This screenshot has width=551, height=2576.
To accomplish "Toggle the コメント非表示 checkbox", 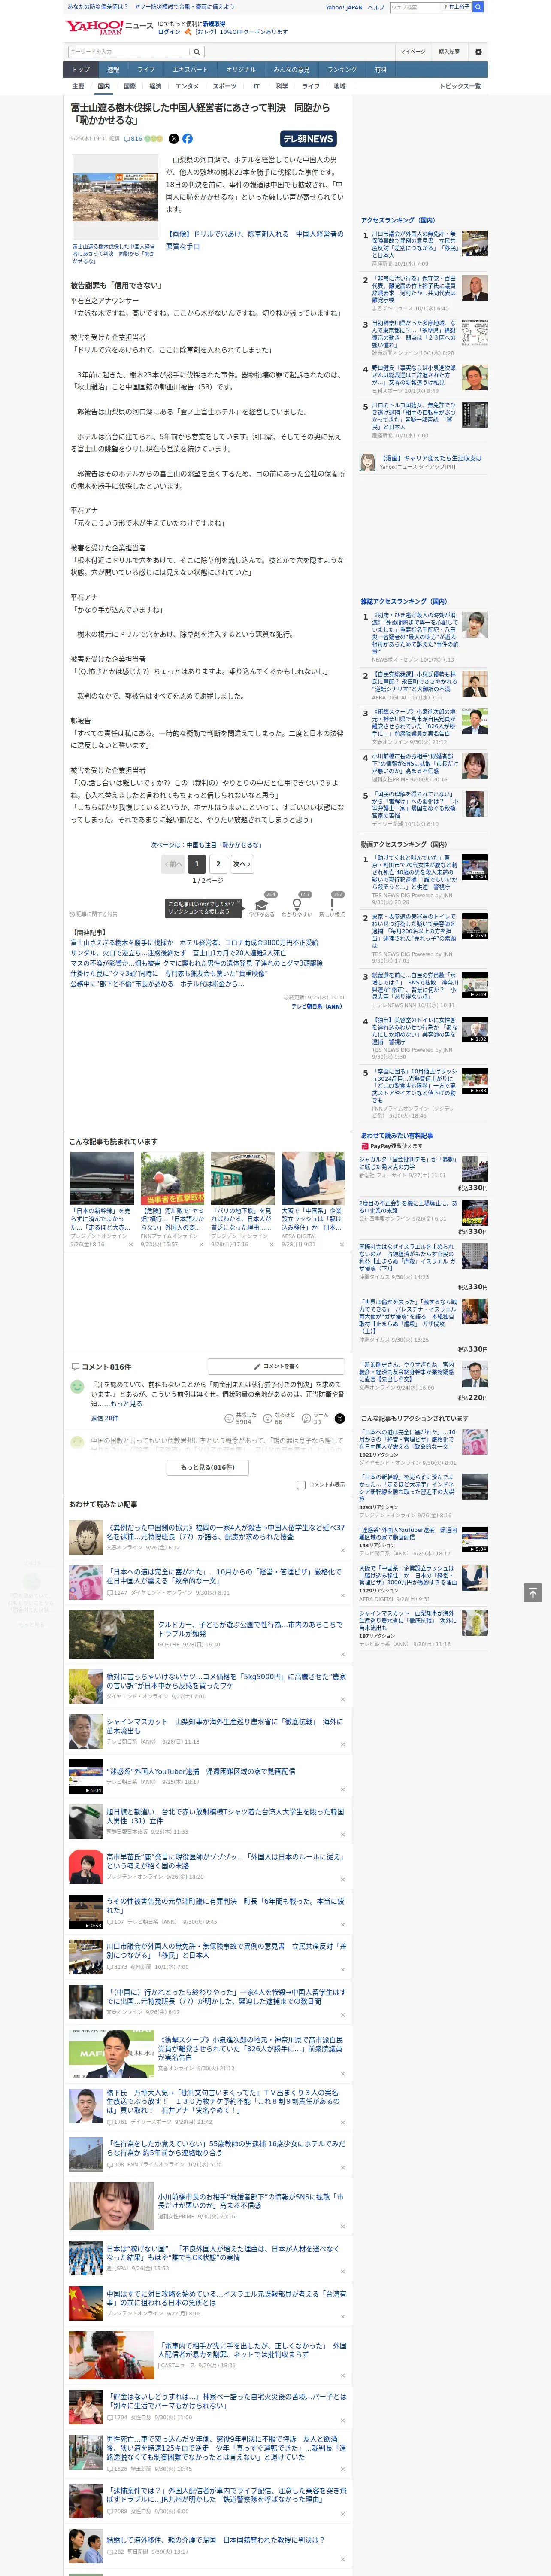I will tap(301, 1485).
